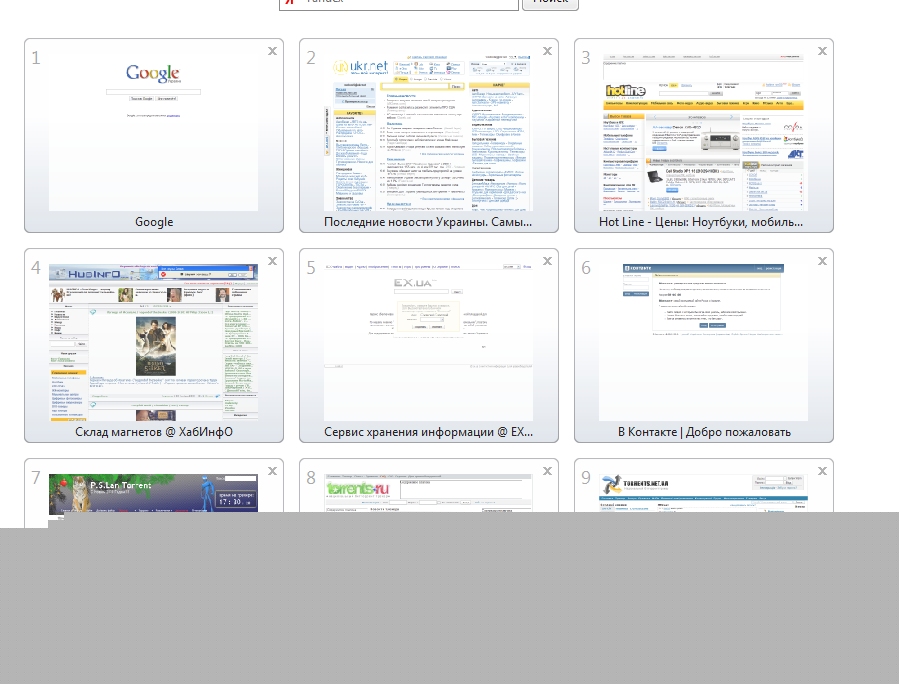Screen dimensions: 899x684
Task: Remove the В Контакте speed dial entry
Action: [x=822, y=261]
